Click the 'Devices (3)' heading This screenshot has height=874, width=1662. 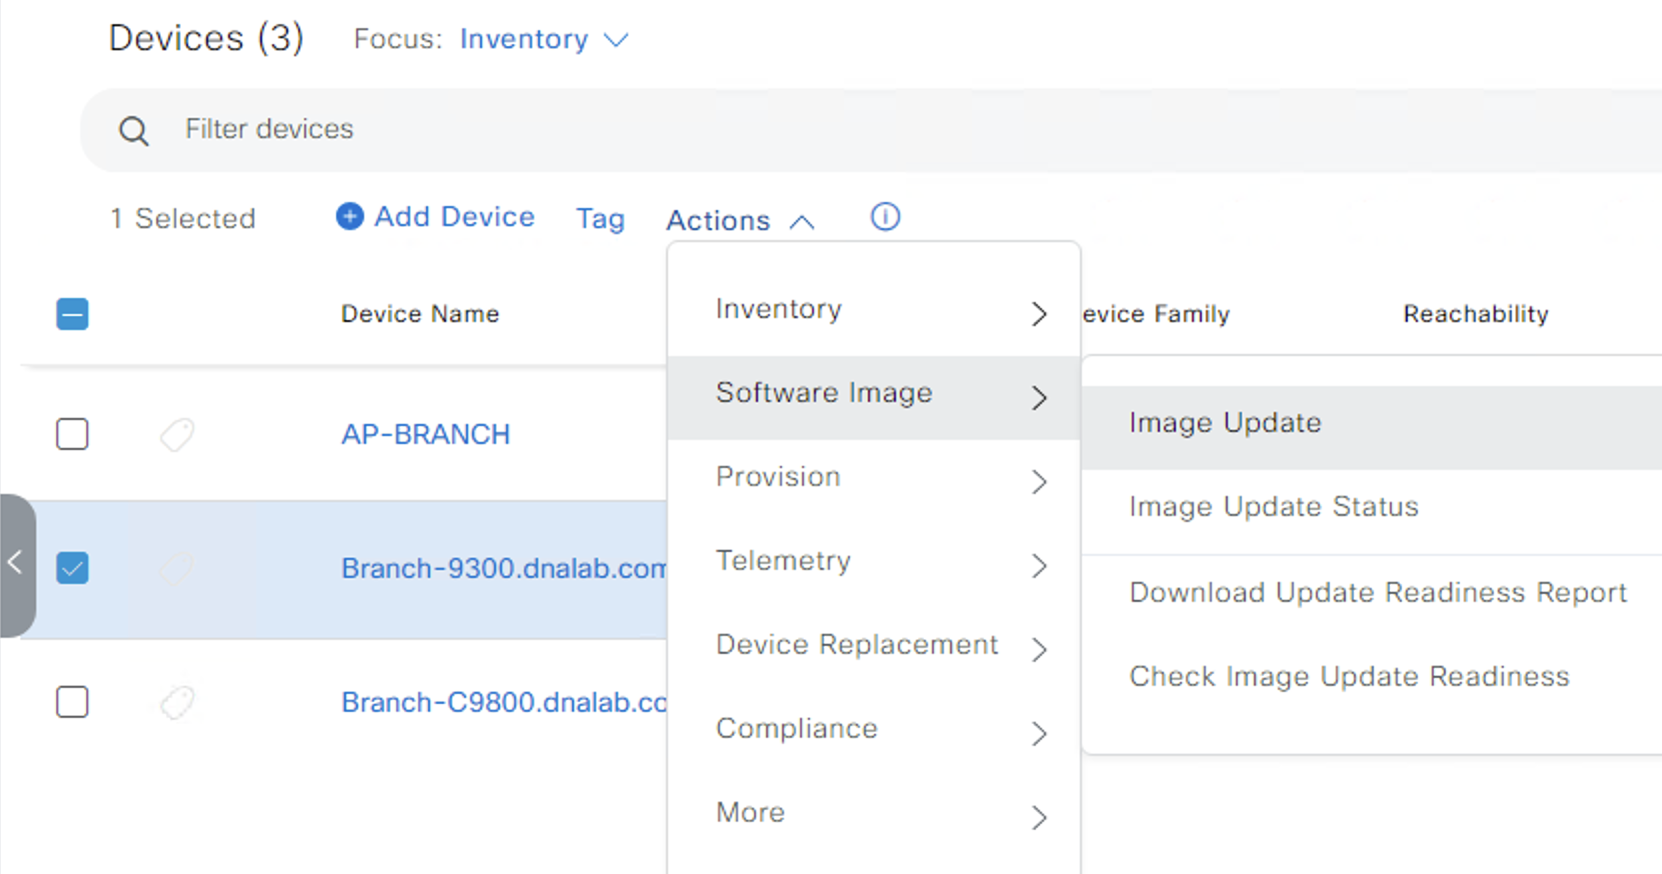[206, 38]
